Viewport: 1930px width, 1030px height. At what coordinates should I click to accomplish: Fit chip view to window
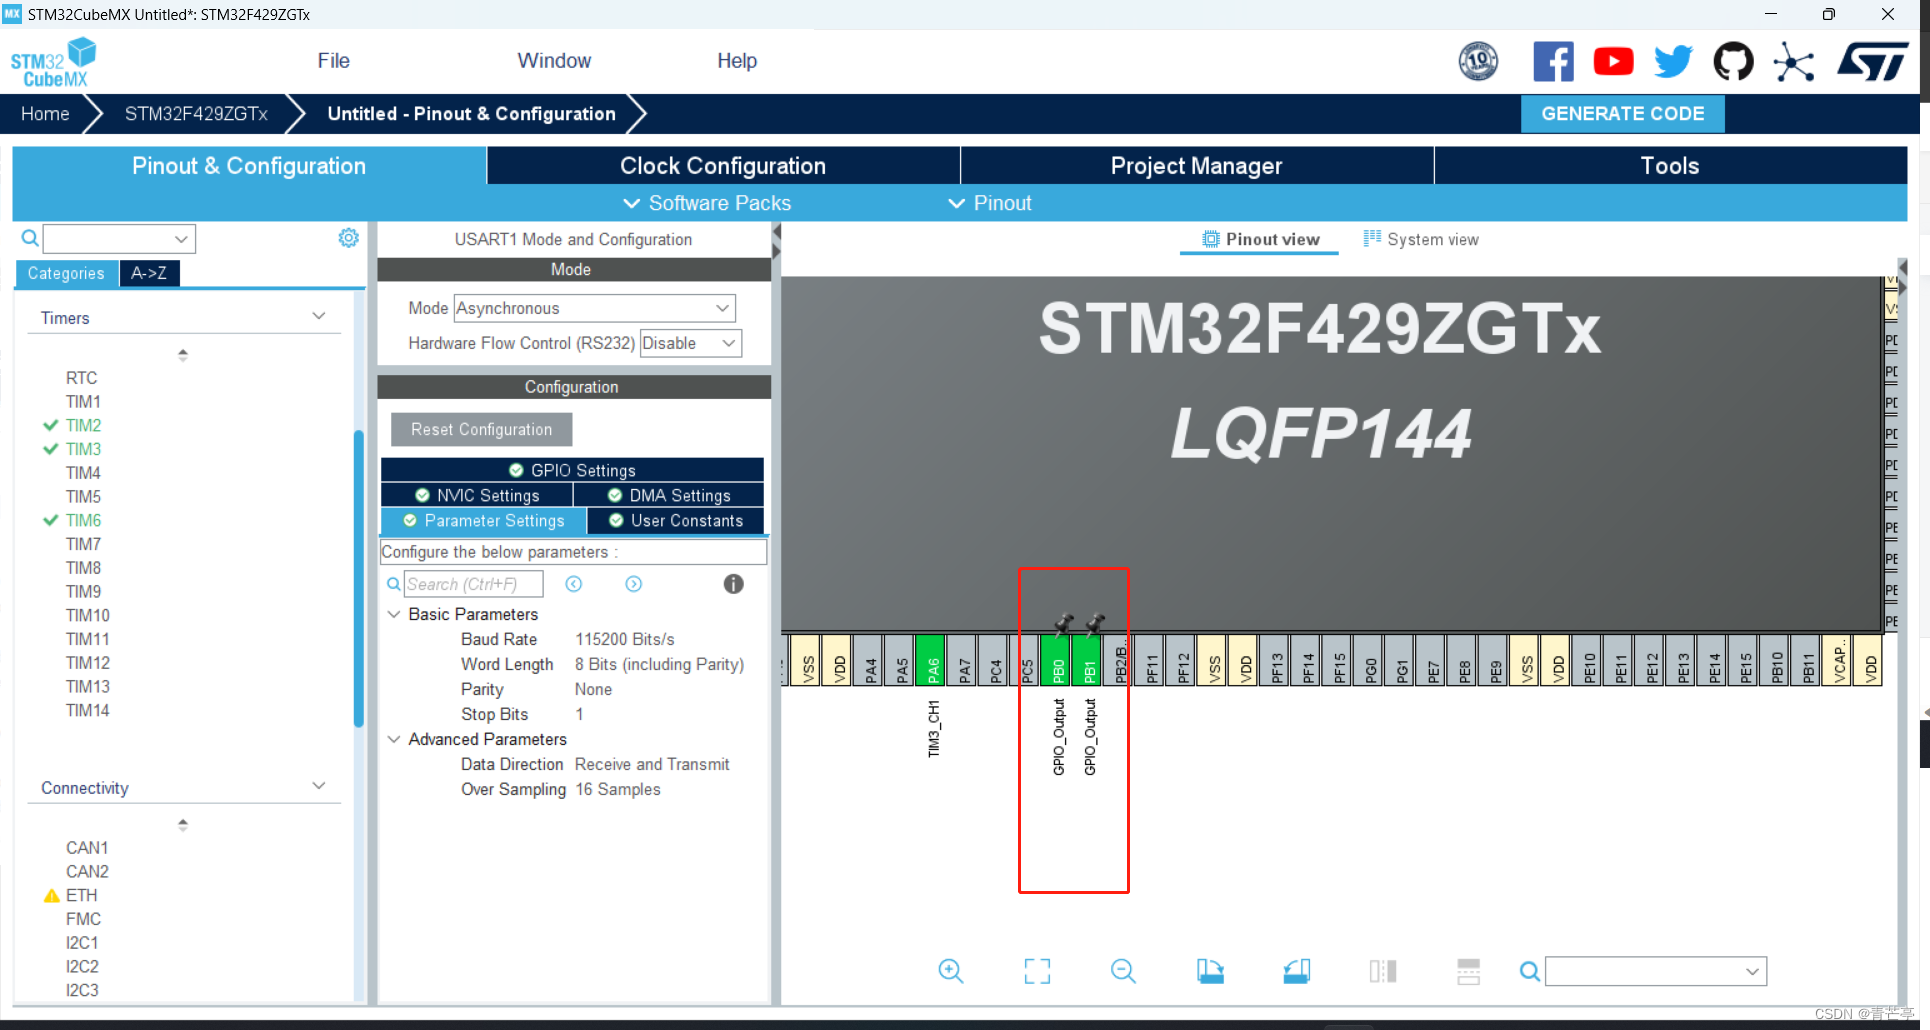click(x=1037, y=971)
